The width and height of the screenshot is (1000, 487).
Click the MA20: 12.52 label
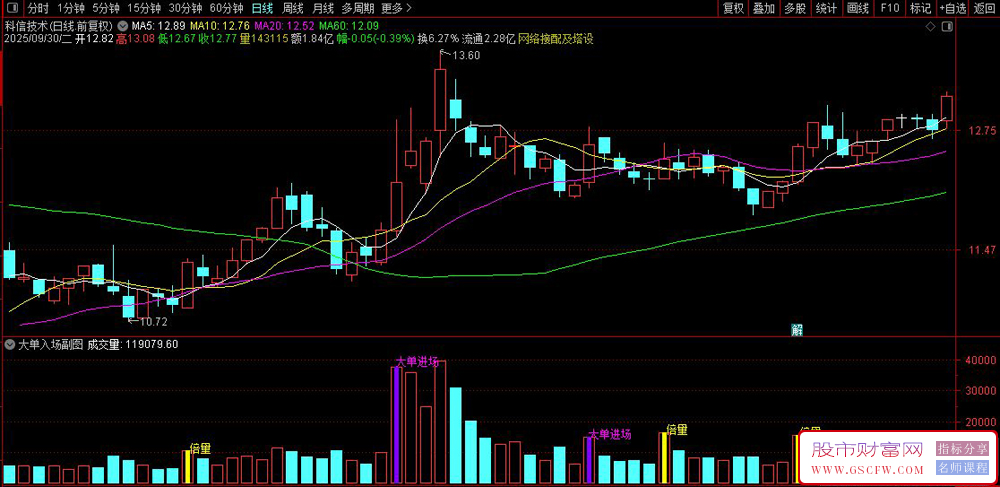pyautogui.click(x=284, y=26)
